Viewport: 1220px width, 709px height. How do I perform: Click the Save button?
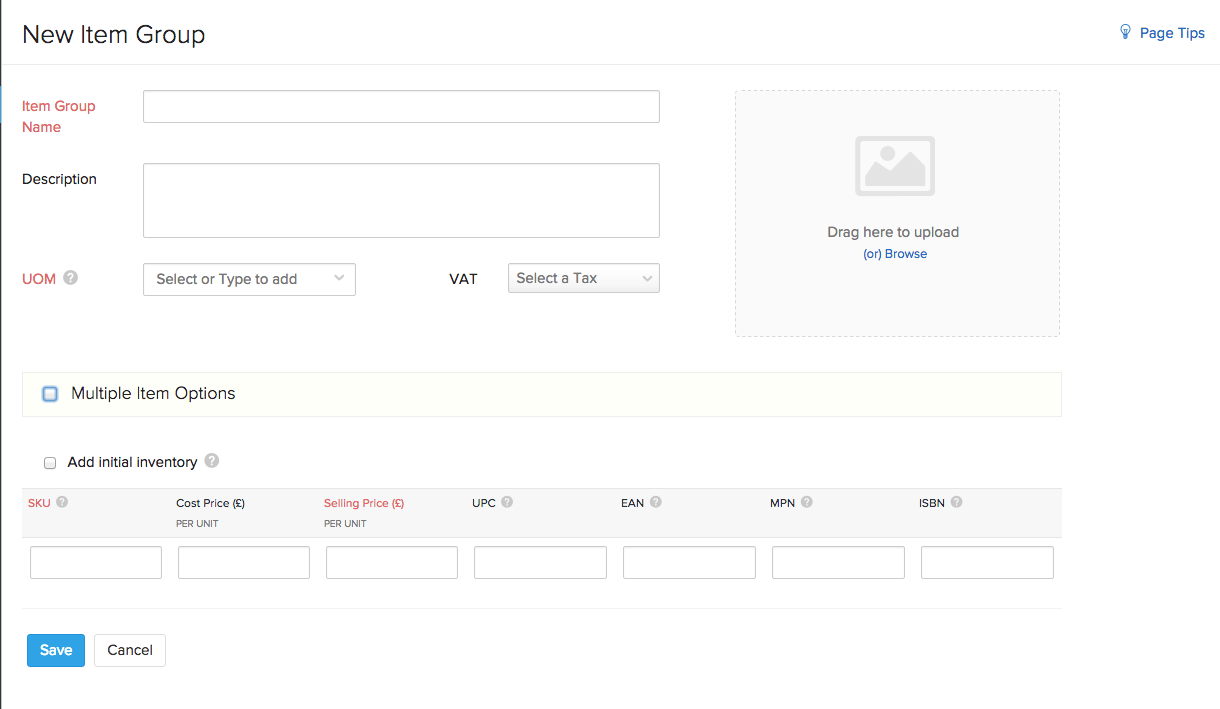pyautogui.click(x=56, y=650)
